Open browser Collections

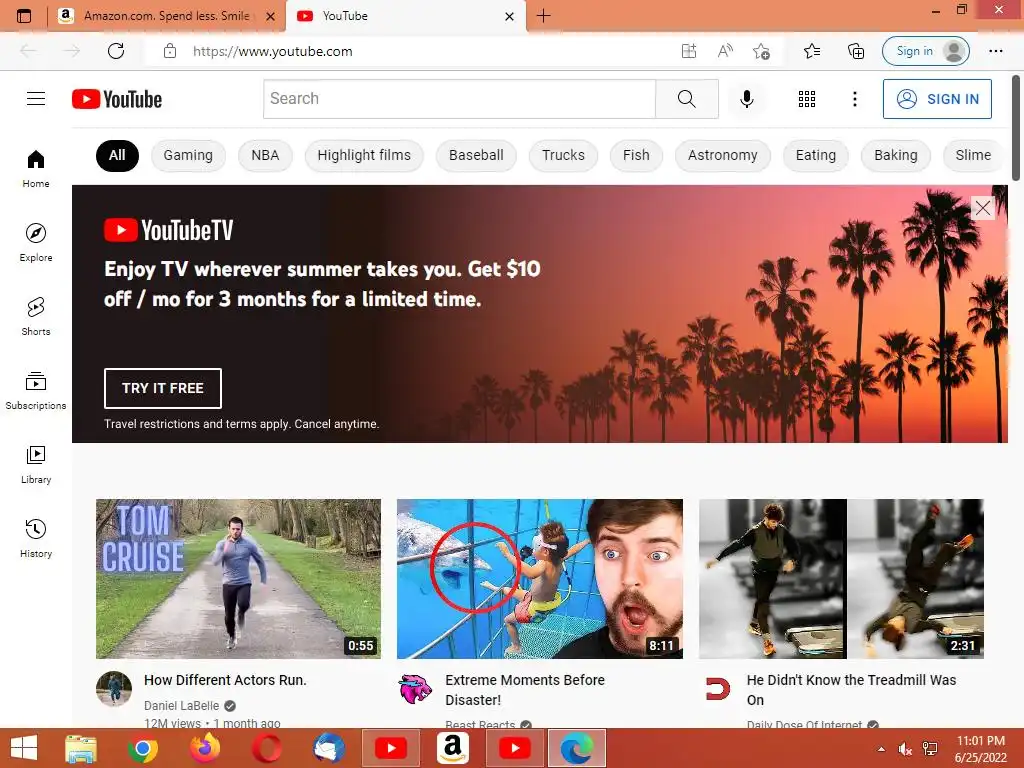tap(856, 51)
